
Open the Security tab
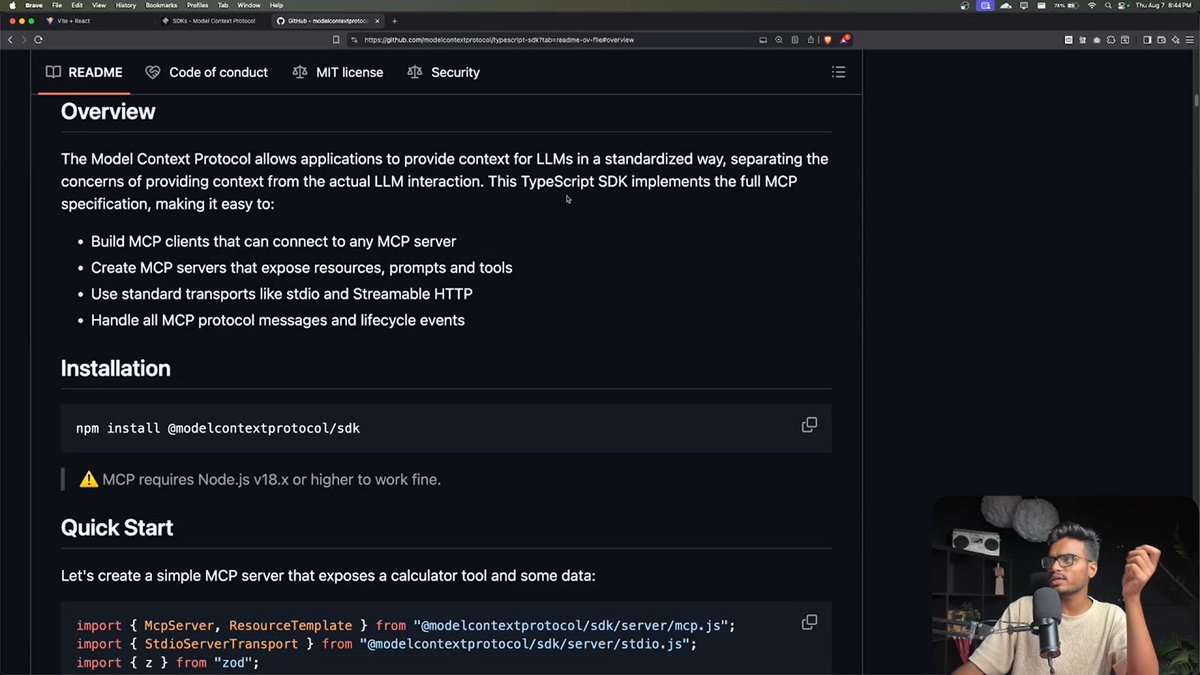444,72
